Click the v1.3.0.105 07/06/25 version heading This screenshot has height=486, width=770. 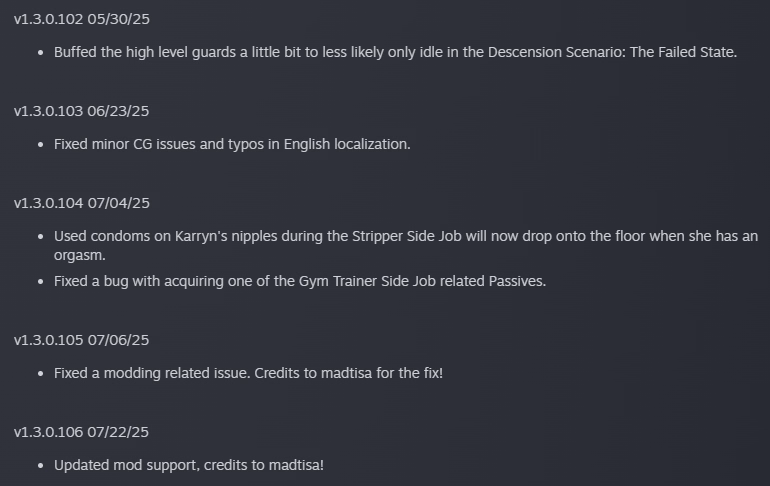pos(82,340)
